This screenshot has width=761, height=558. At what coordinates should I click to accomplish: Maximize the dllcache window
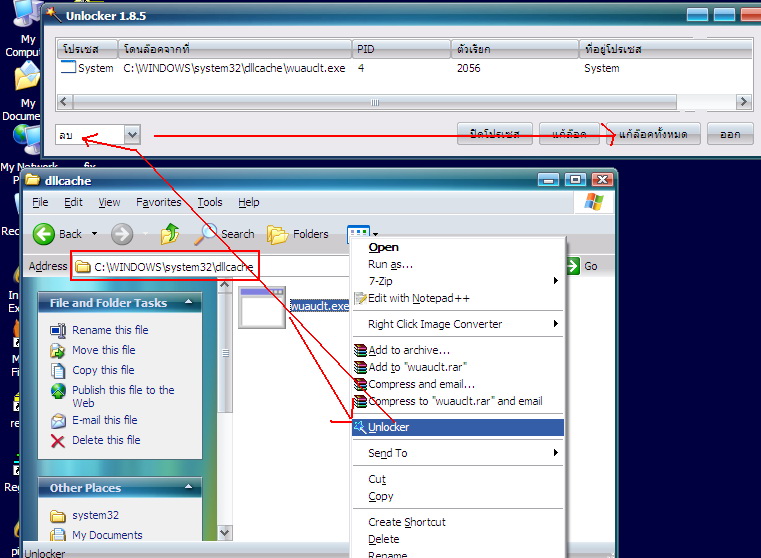[x=575, y=180]
